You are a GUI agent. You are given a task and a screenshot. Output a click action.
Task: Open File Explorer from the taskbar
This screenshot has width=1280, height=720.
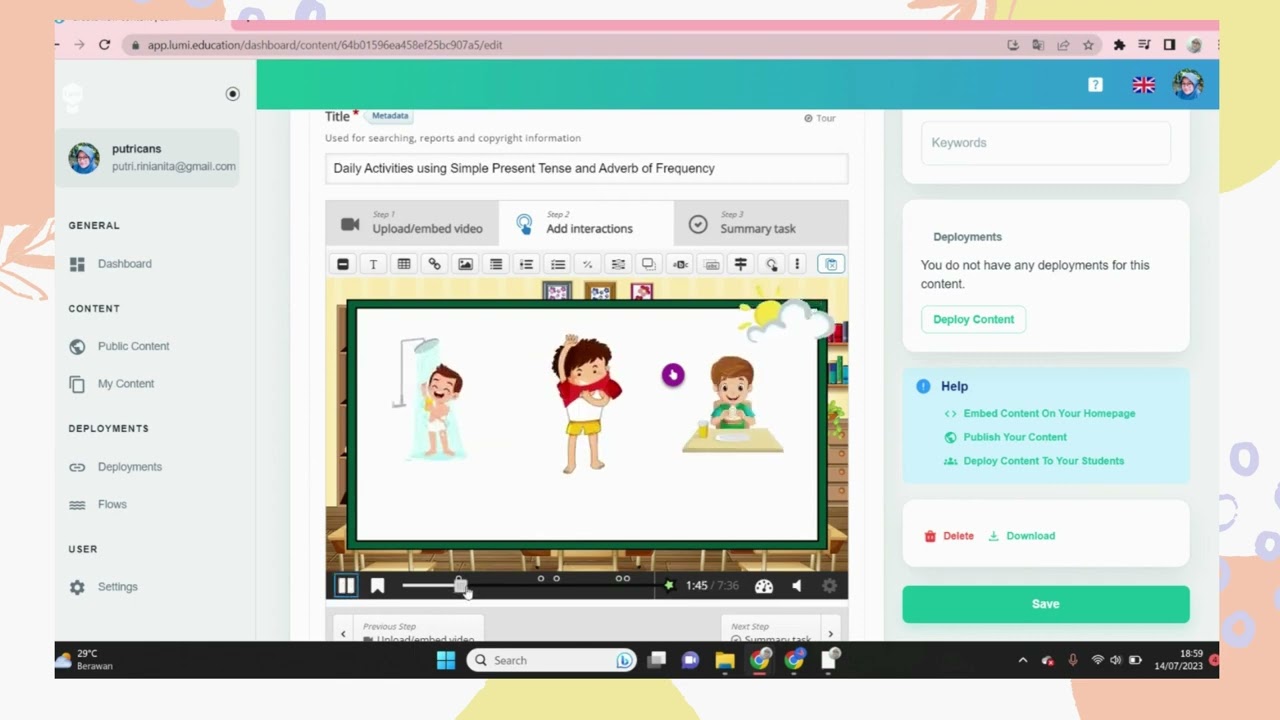tap(725, 660)
